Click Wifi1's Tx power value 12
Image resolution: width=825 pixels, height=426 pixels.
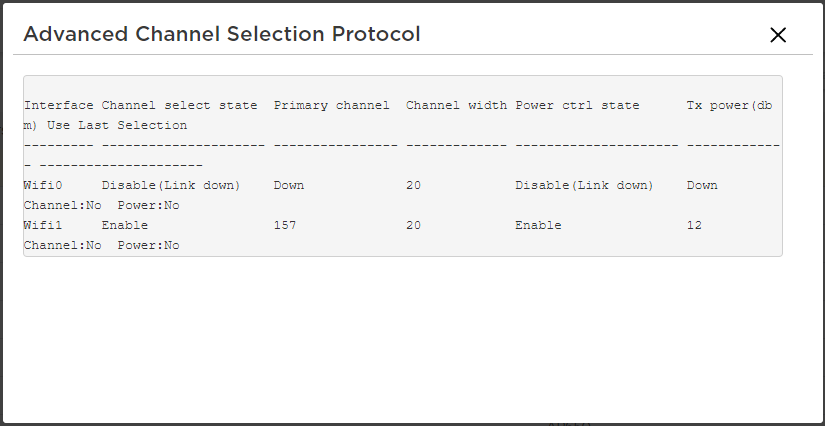tap(694, 226)
